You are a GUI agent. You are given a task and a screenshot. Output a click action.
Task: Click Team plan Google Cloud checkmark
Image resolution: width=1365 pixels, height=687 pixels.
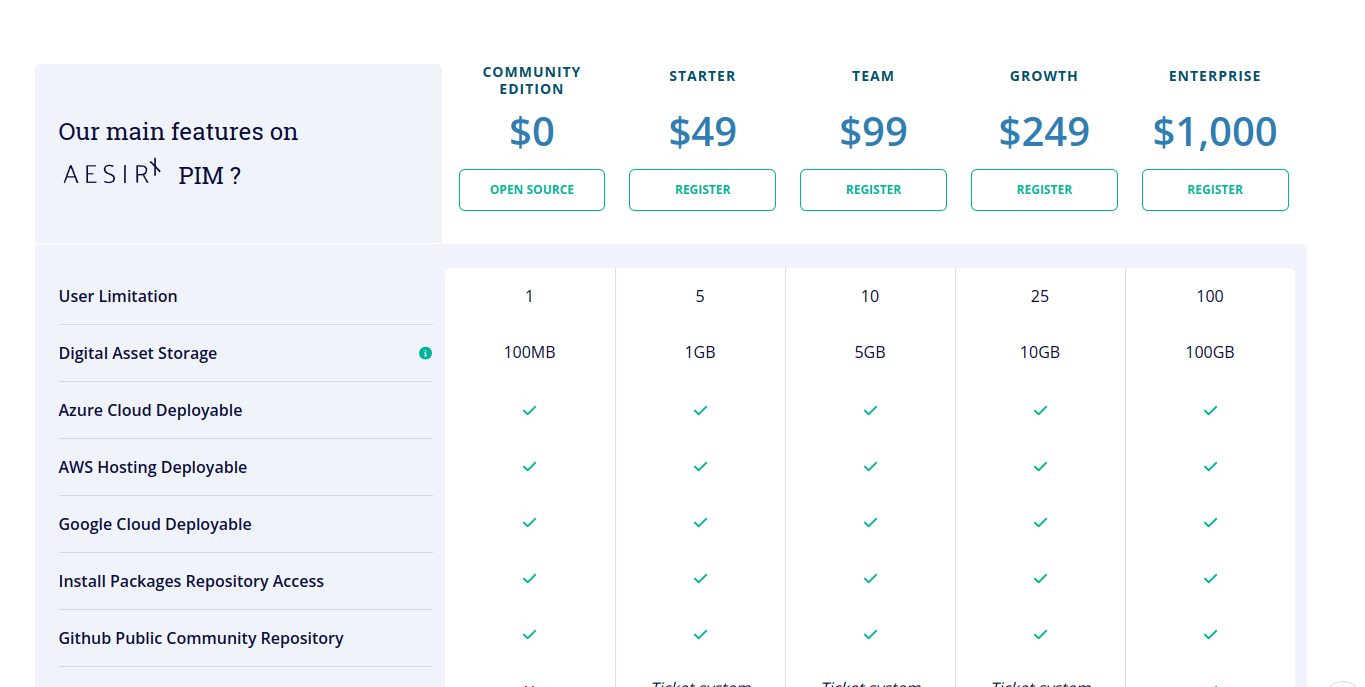click(x=870, y=523)
